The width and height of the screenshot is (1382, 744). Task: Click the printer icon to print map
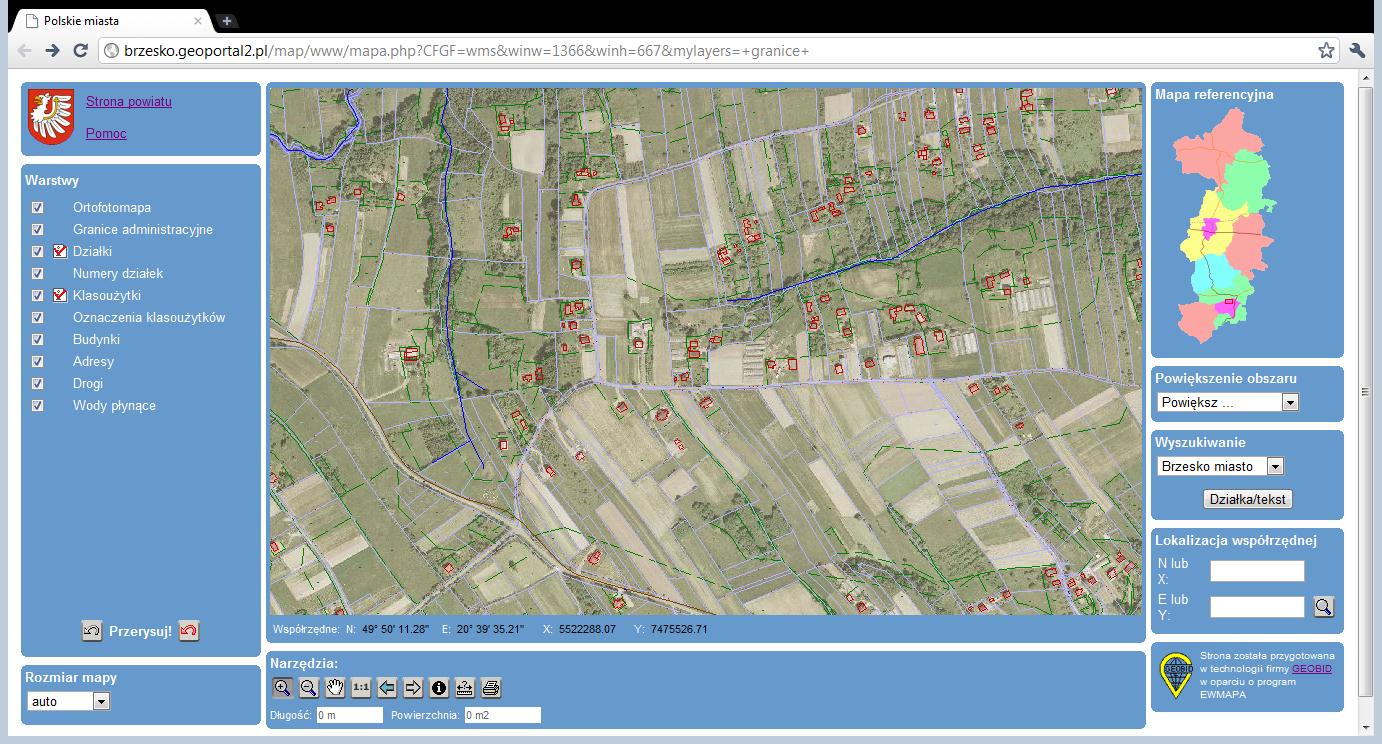tap(491, 687)
